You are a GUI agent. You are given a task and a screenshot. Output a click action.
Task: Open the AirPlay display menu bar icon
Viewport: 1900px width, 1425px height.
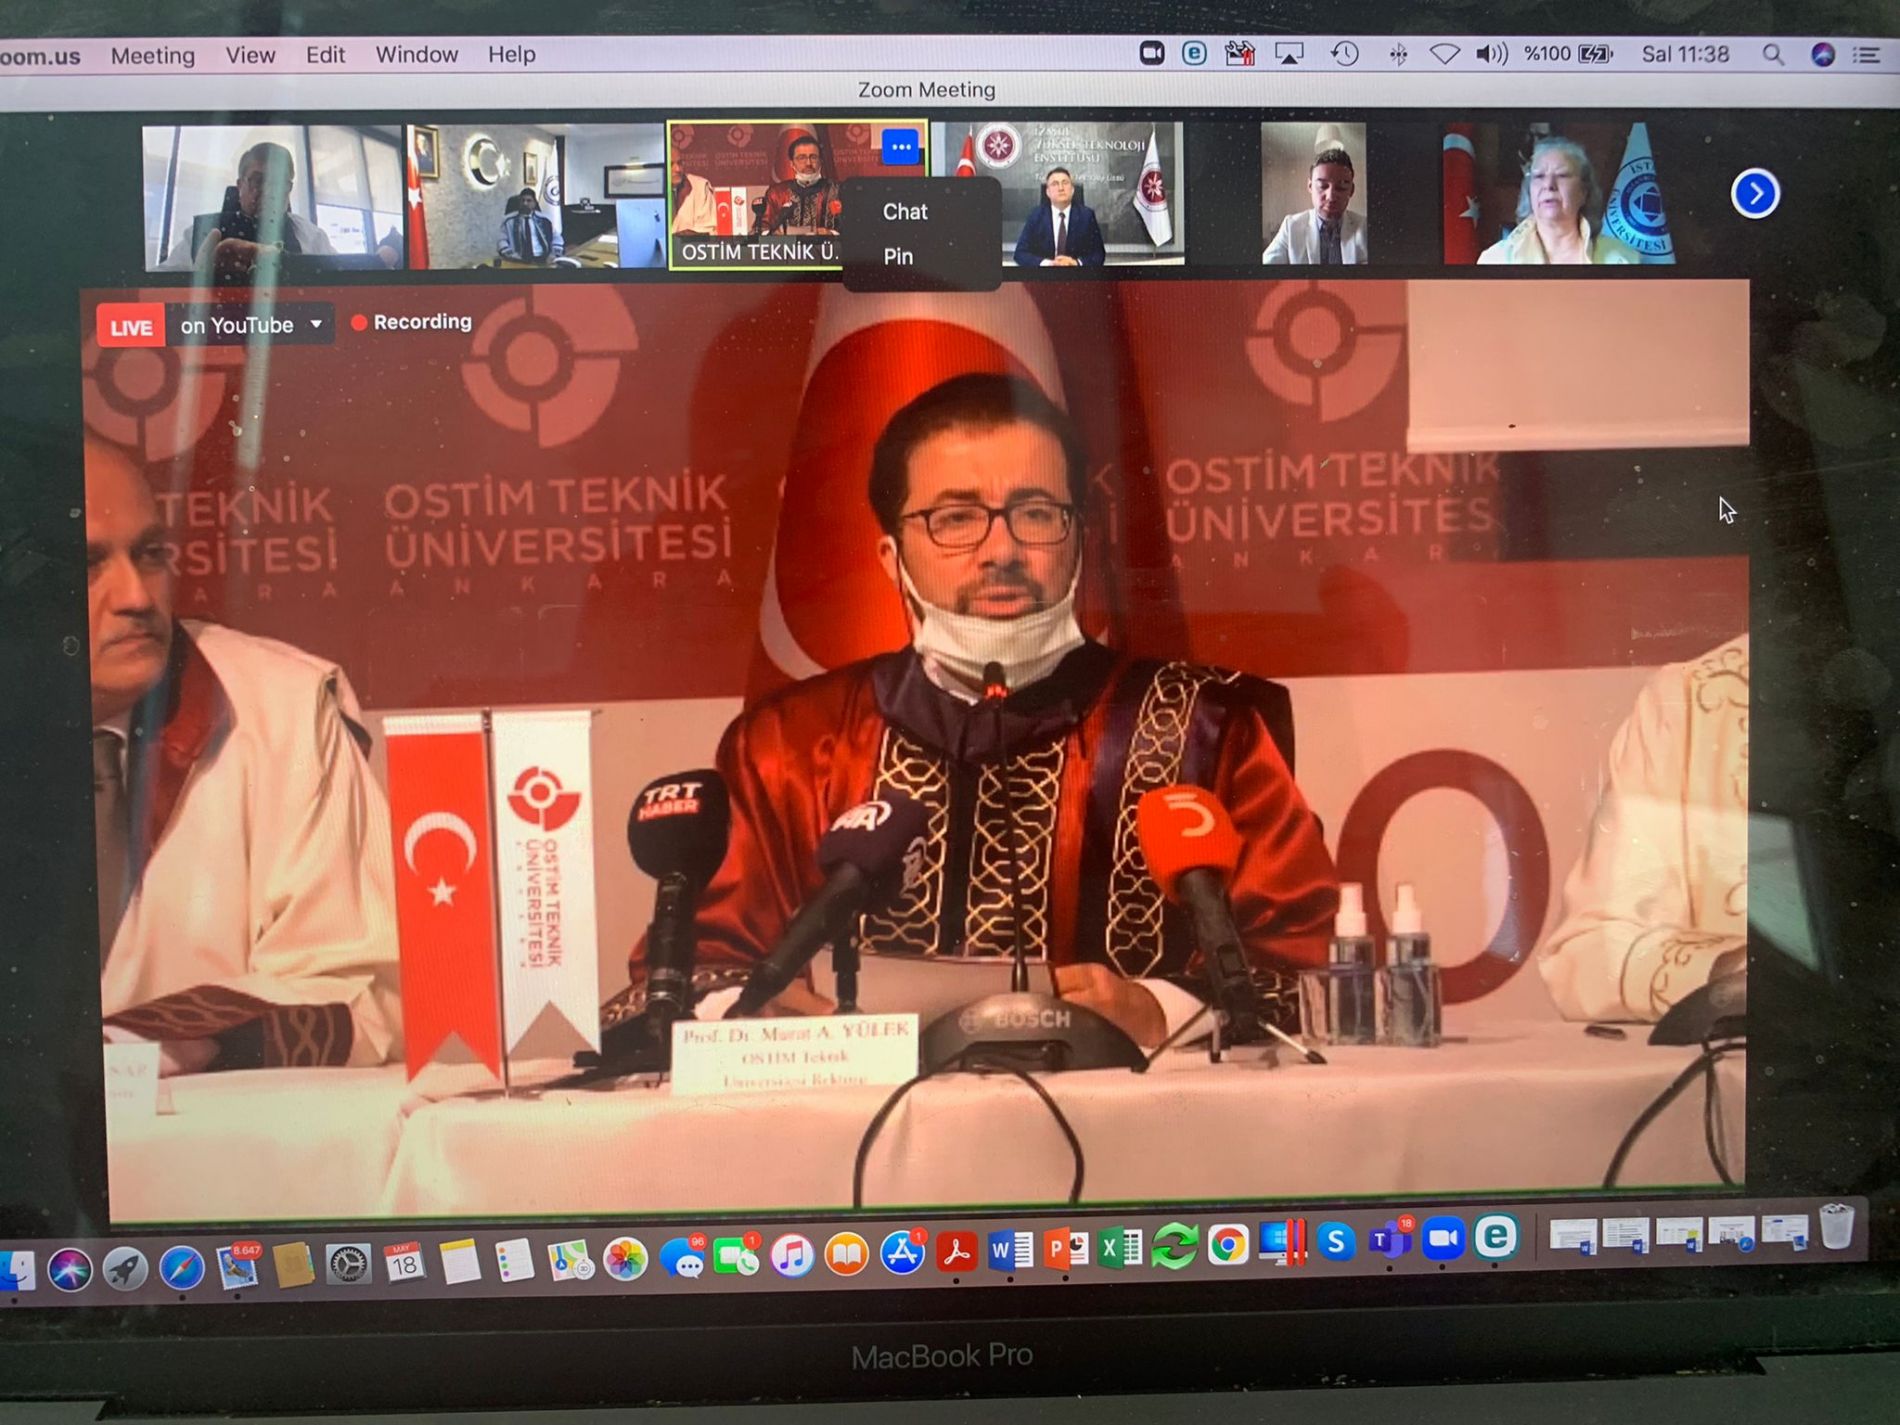(1290, 54)
